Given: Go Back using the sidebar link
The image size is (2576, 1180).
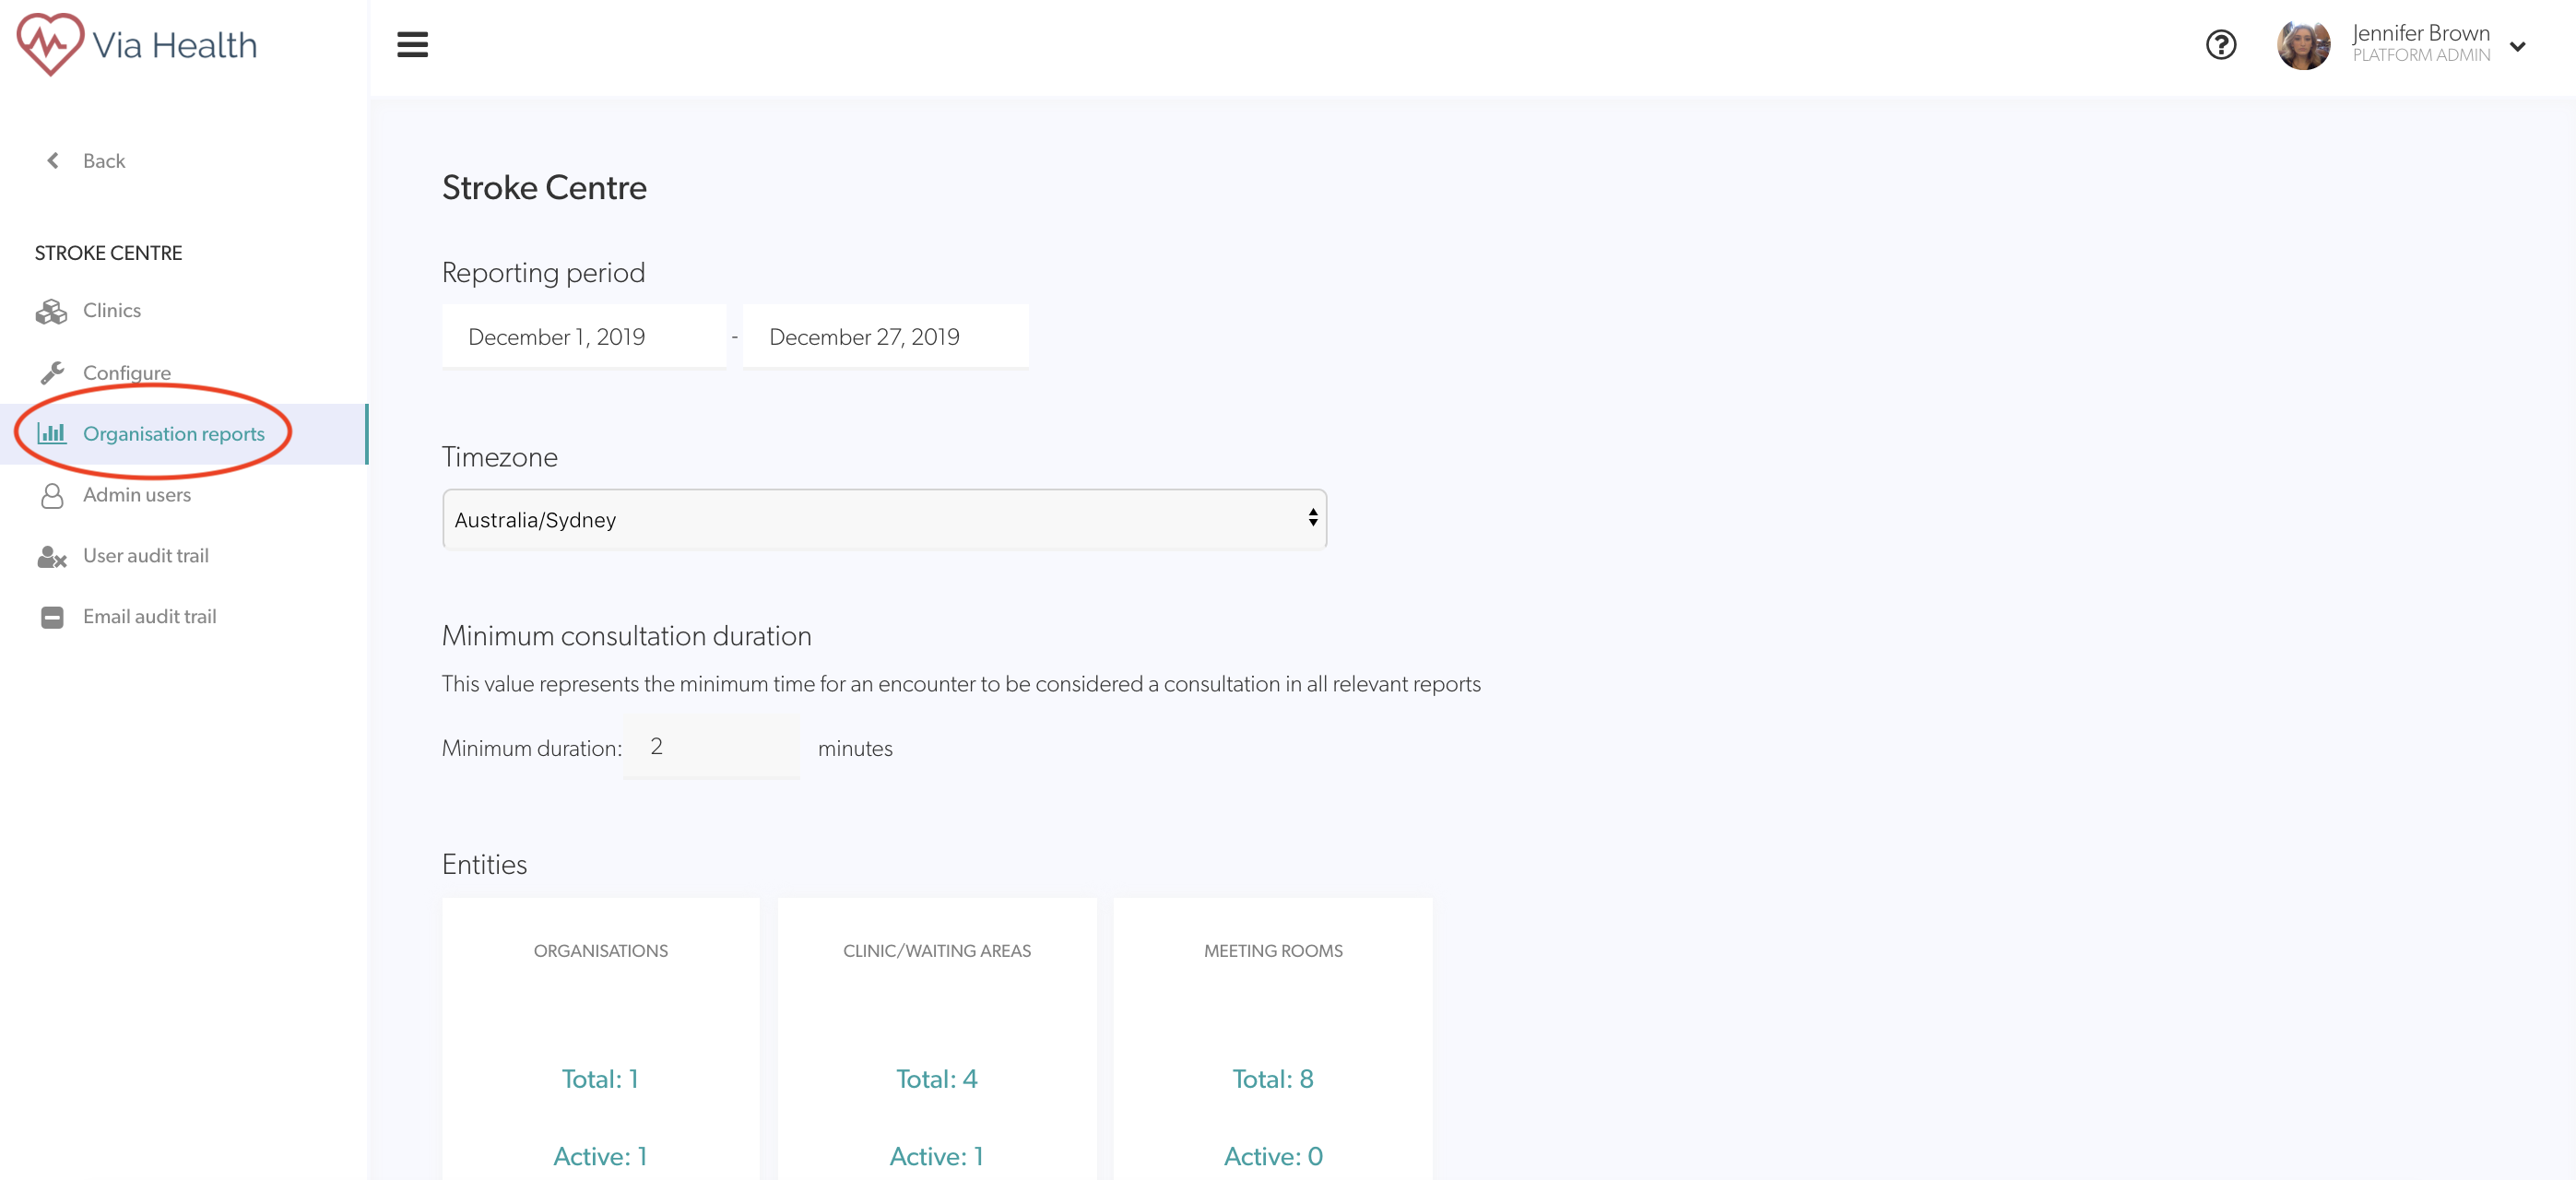Looking at the screenshot, I should tap(104, 161).
